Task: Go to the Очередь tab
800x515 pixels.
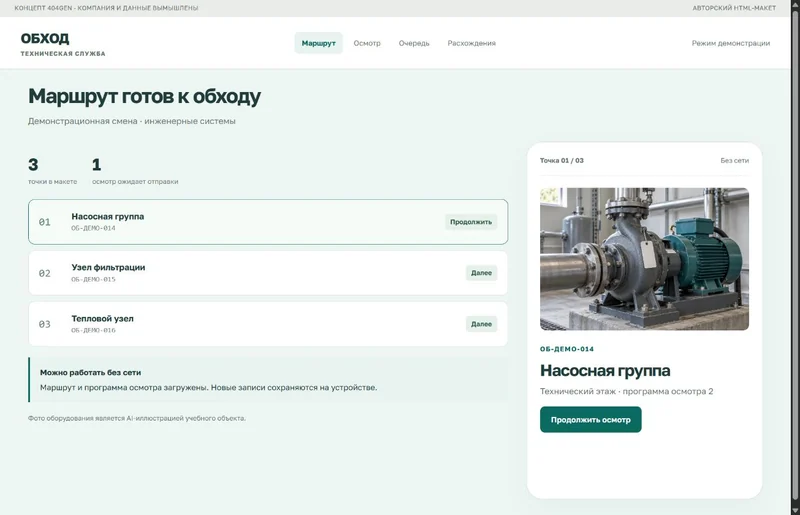Action: (414, 43)
